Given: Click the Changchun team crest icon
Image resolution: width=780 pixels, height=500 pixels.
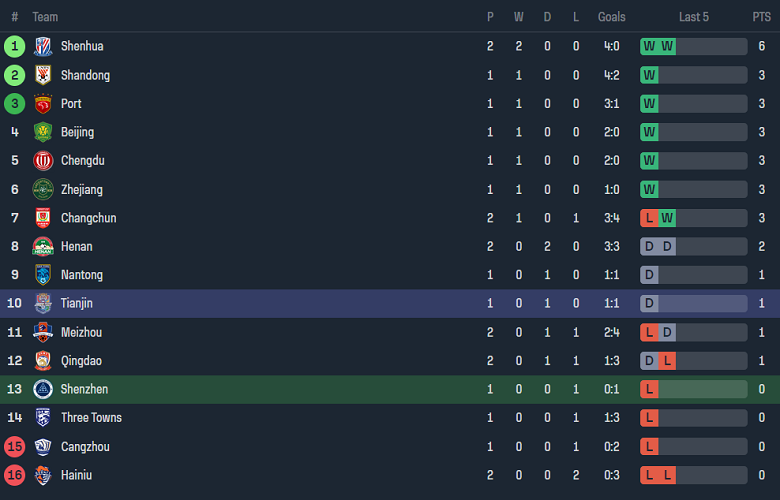Looking at the screenshot, I should [43, 218].
